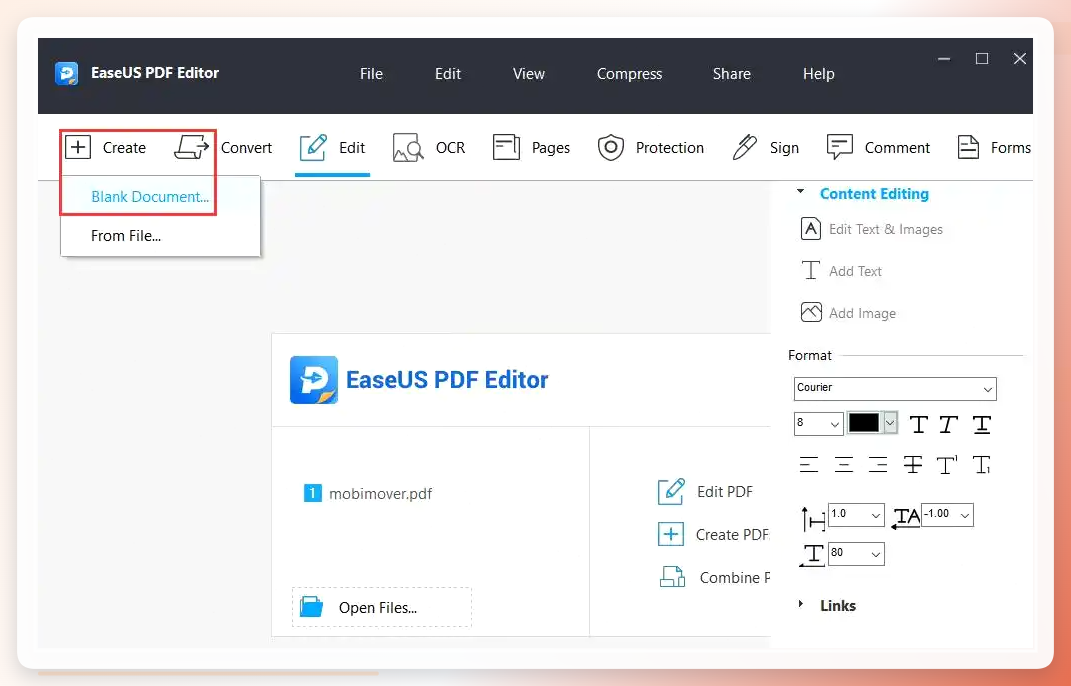The image size is (1071, 686).
Task: Click the Format section heading
Action: click(x=809, y=355)
